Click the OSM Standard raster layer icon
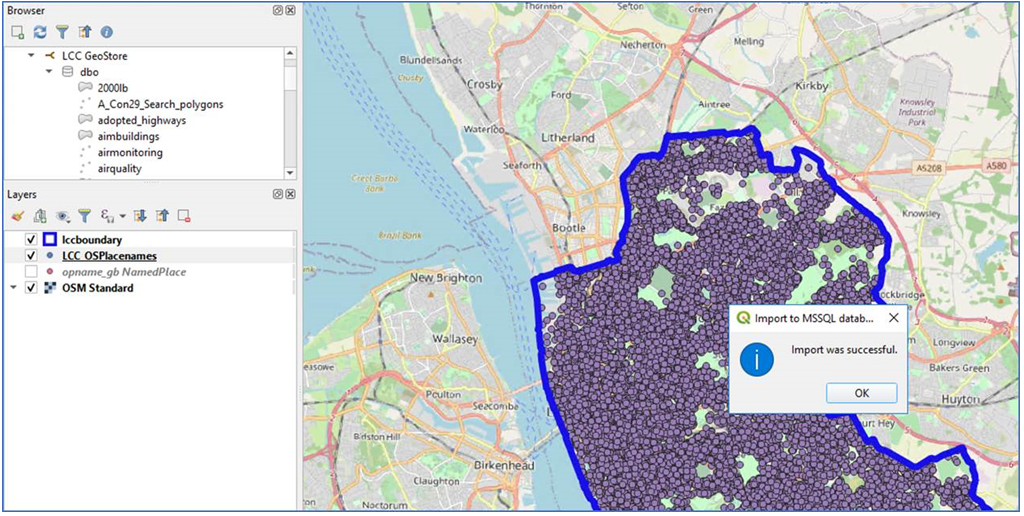 [x=50, y=287]
